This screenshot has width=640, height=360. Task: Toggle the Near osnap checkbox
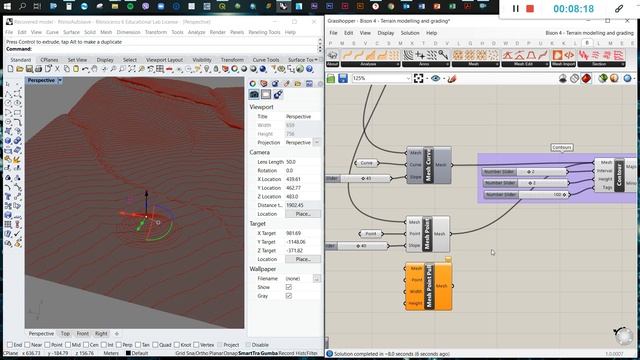tap(27, 345)
